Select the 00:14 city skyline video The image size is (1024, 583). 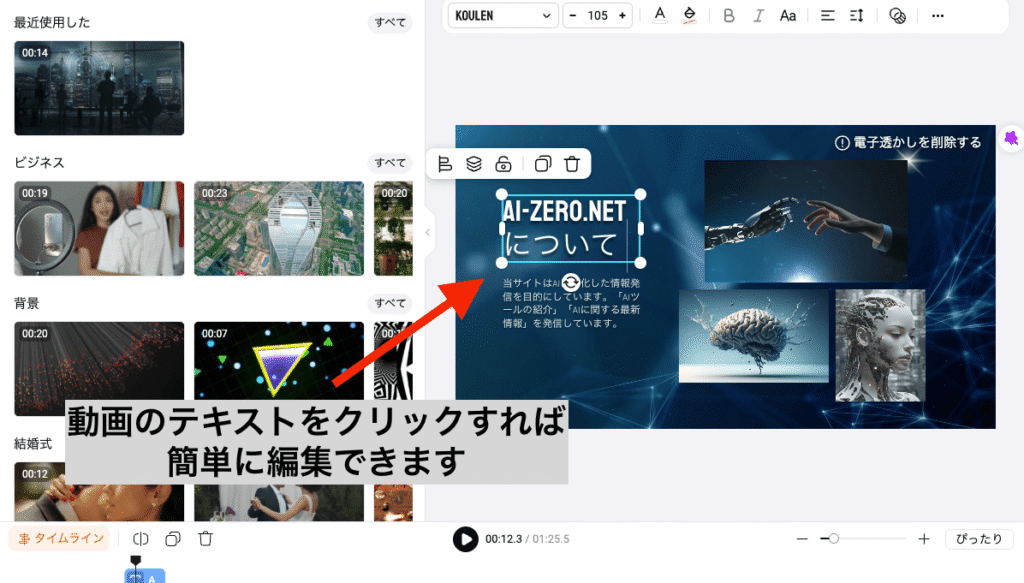pos(99,88)
